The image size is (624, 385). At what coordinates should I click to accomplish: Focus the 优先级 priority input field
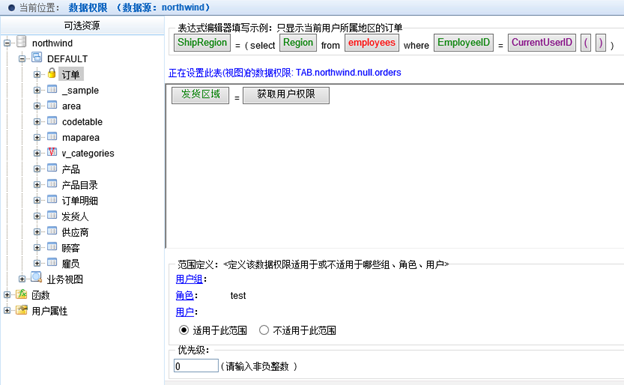pos(196,366)
